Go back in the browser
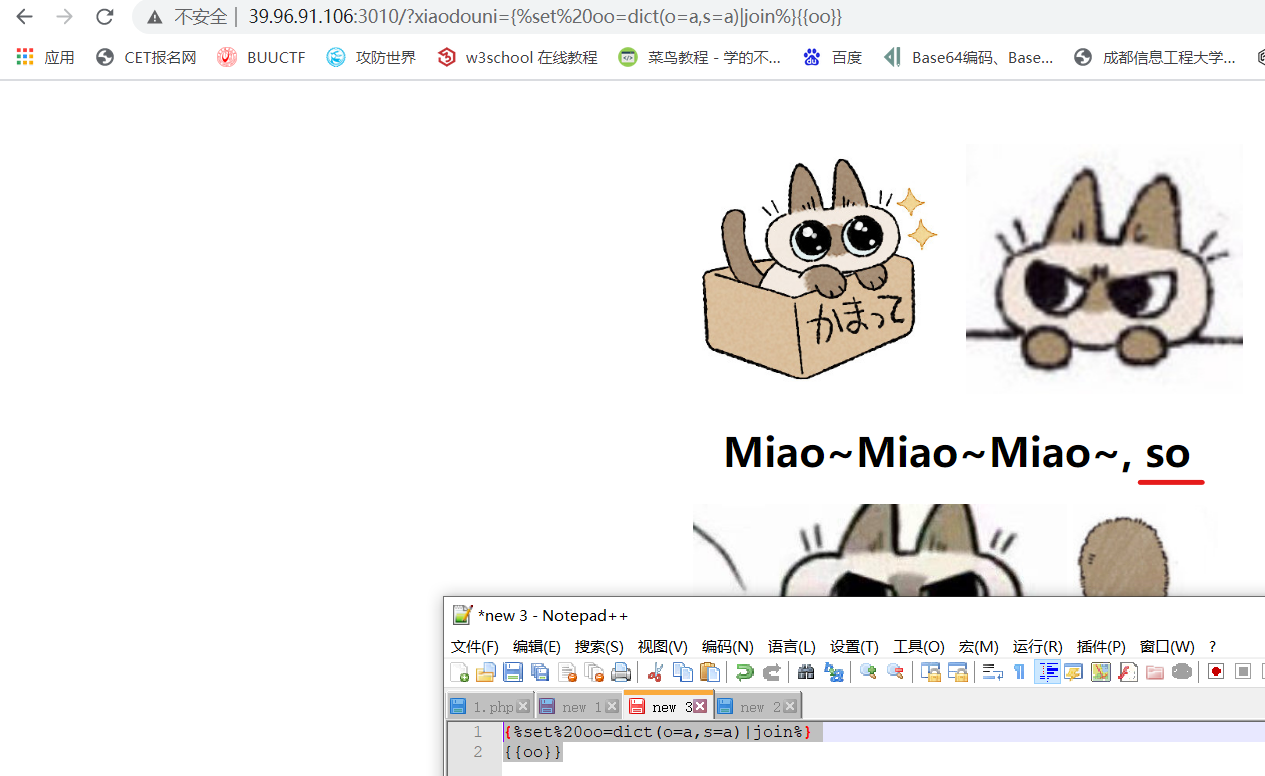Viewport: 1265px width, 776px height. pos(24,17)
